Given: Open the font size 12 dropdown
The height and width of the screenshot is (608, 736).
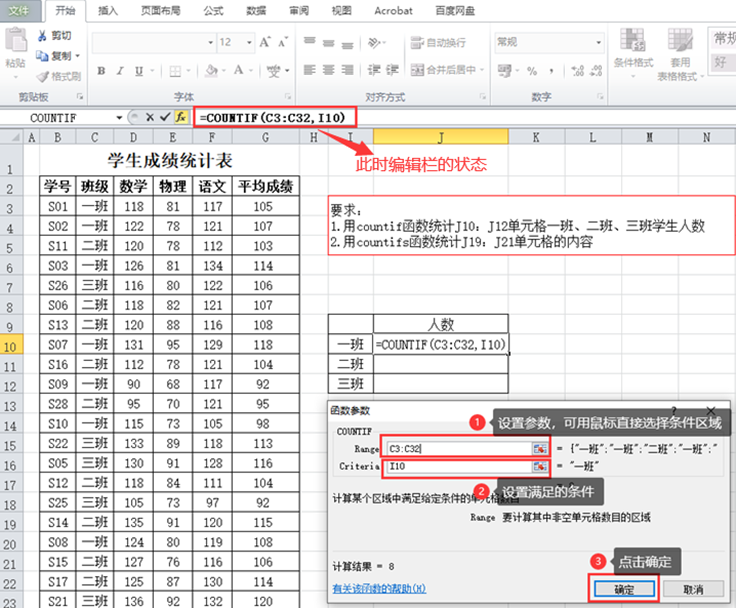Looking at the screenshot, I should click(249, 43).
